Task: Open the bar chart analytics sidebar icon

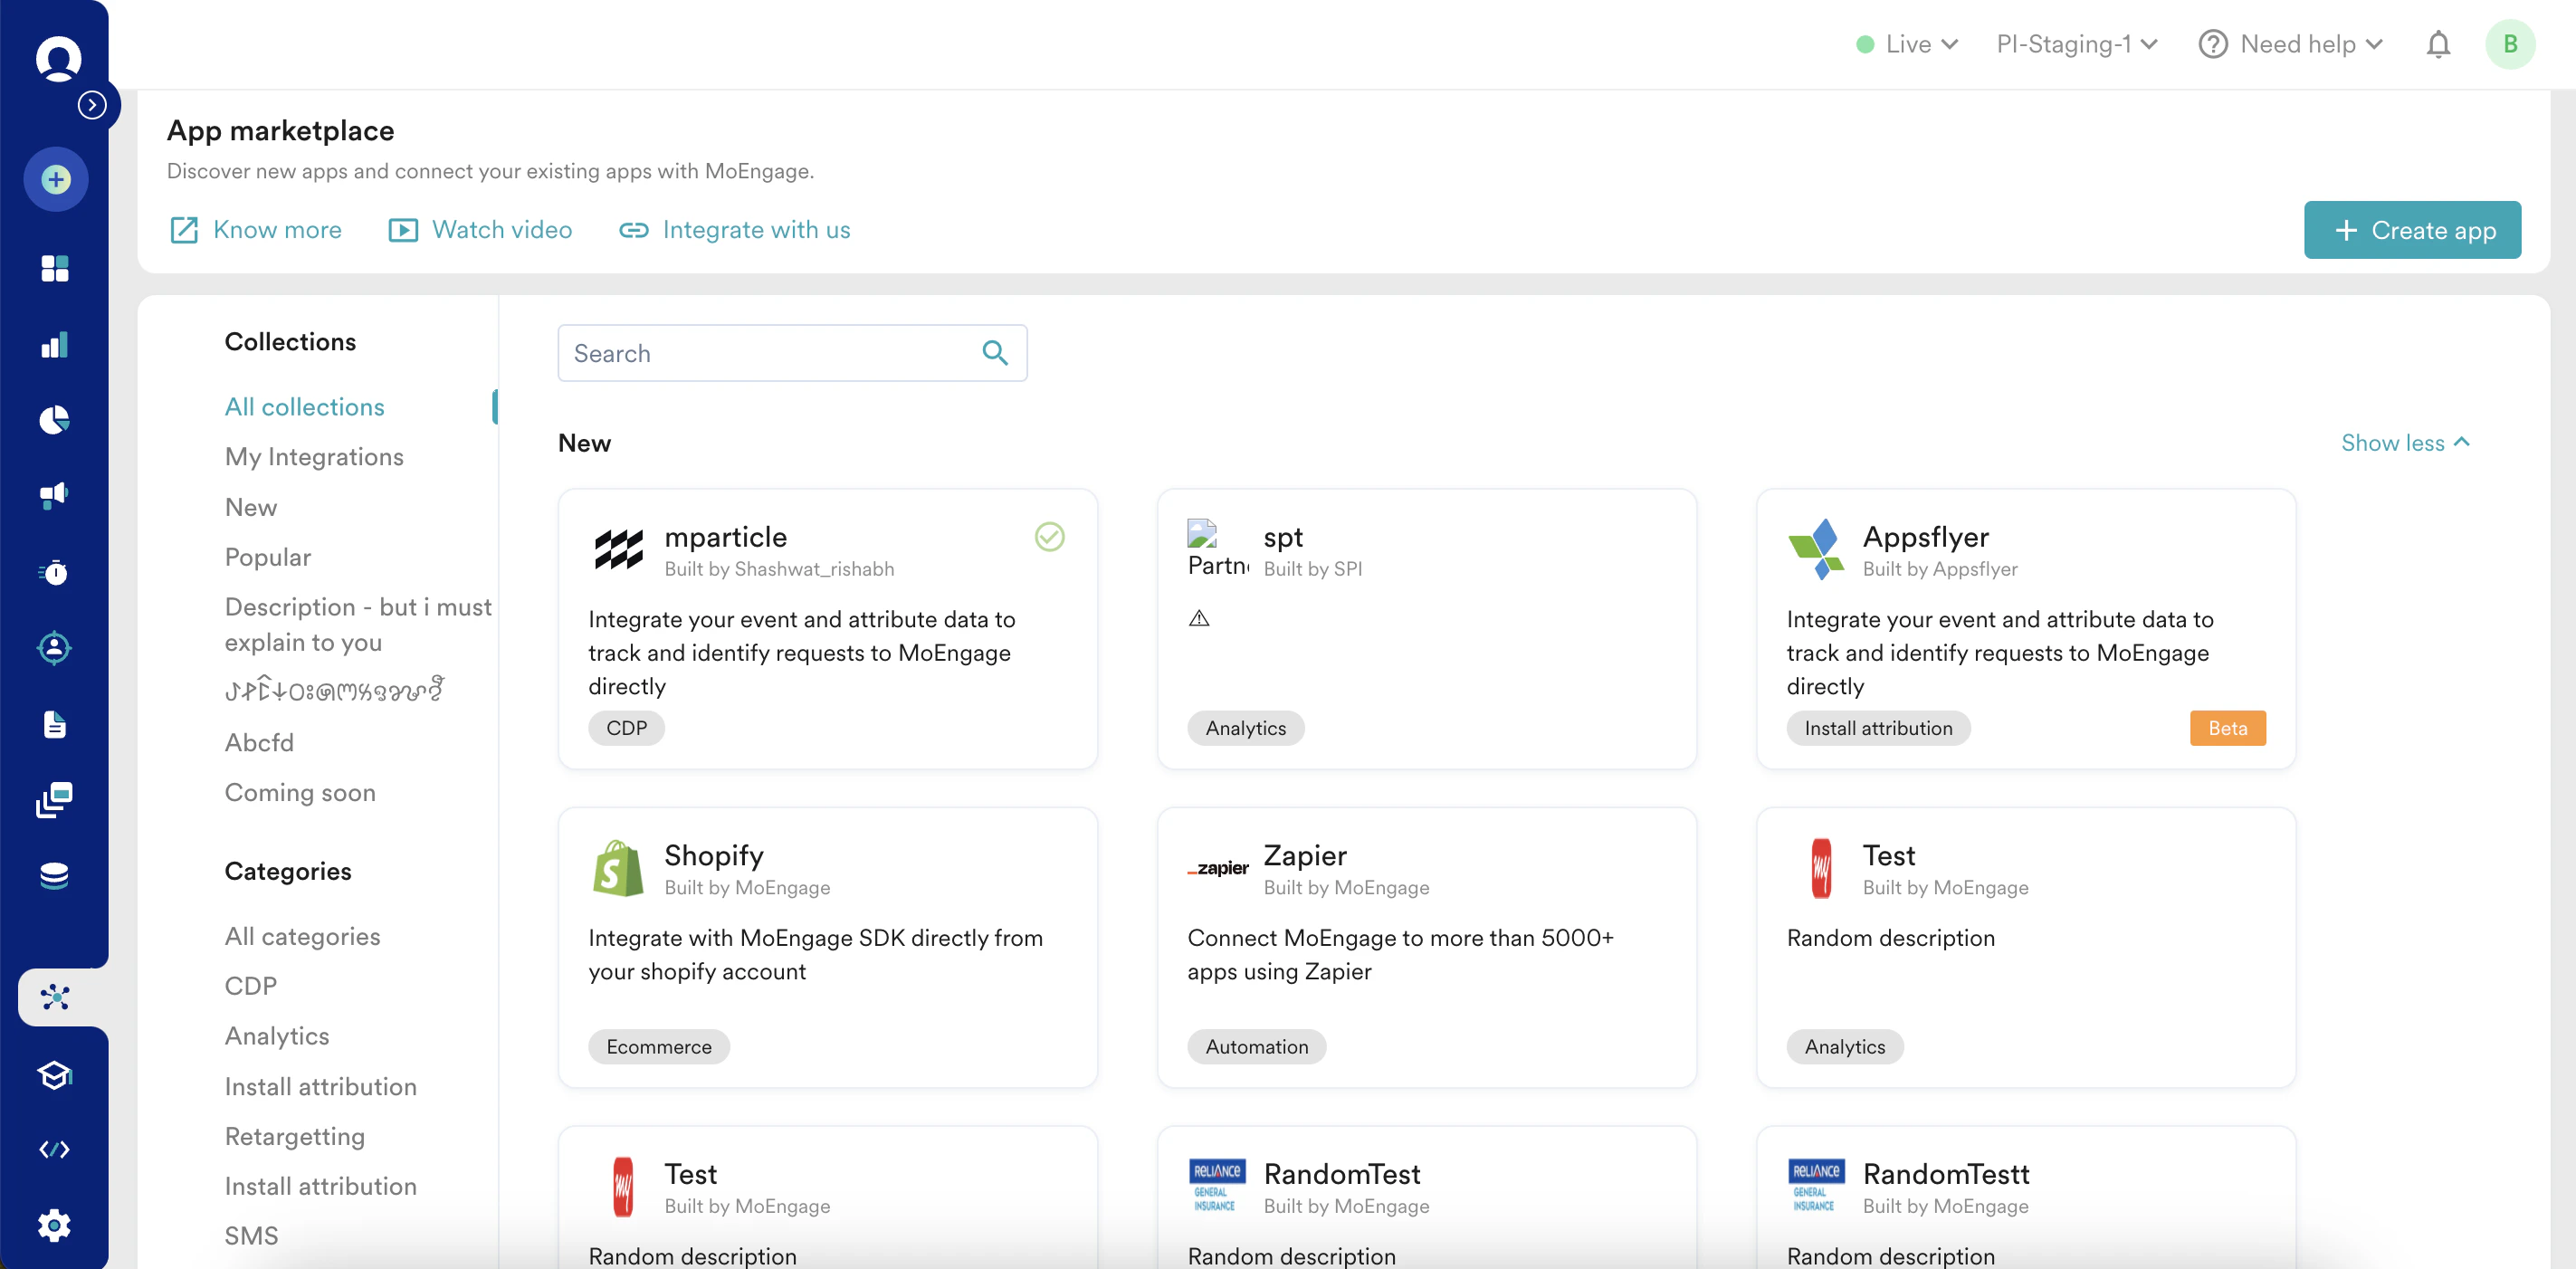Action: pyautogui.click(x=55, y=345)
